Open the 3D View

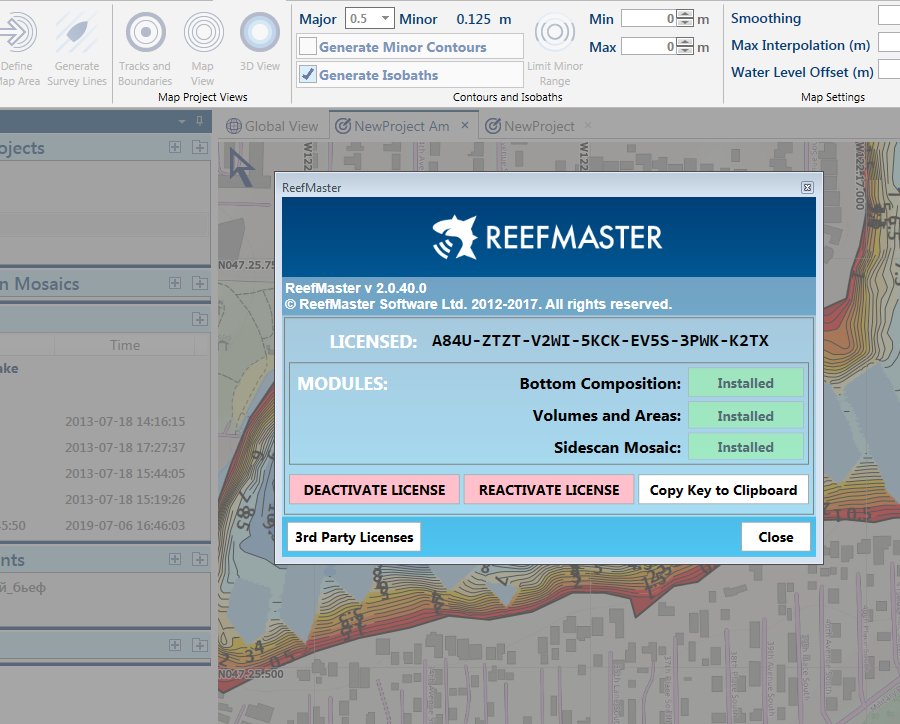tap(260, 34)
